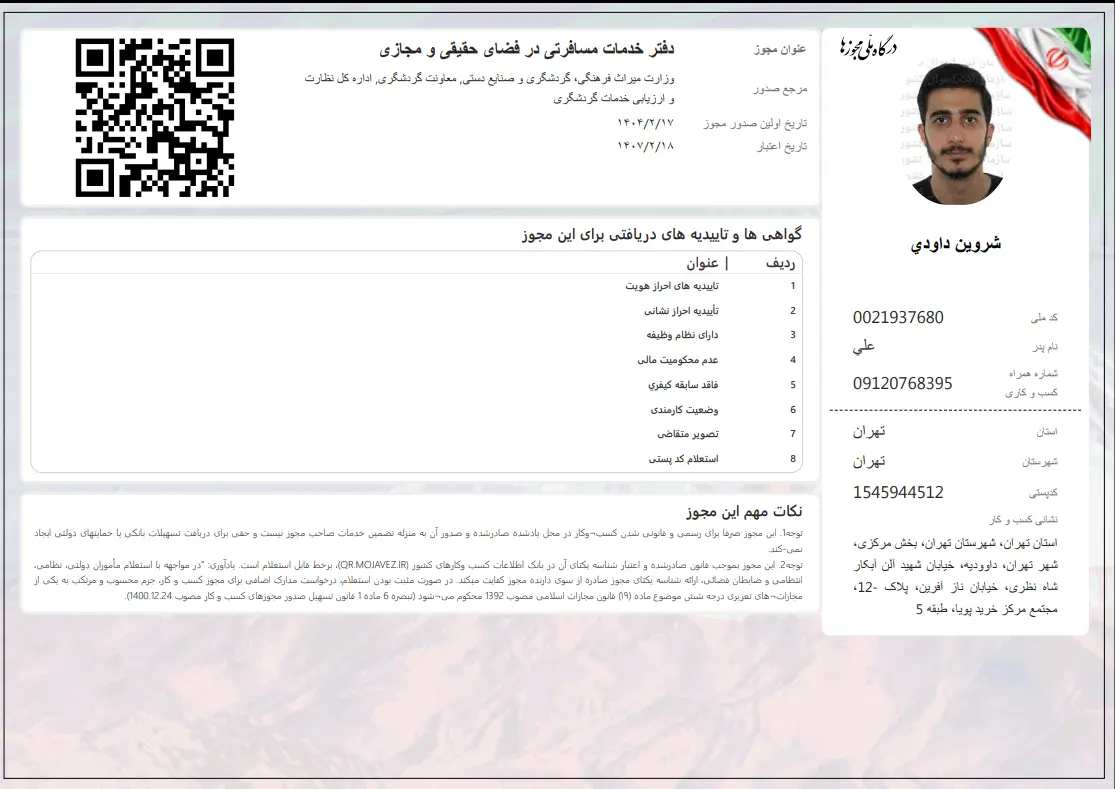The image size is (1115, 789).
Task: Select the توجه1 note paragraph
Action: 418,541
